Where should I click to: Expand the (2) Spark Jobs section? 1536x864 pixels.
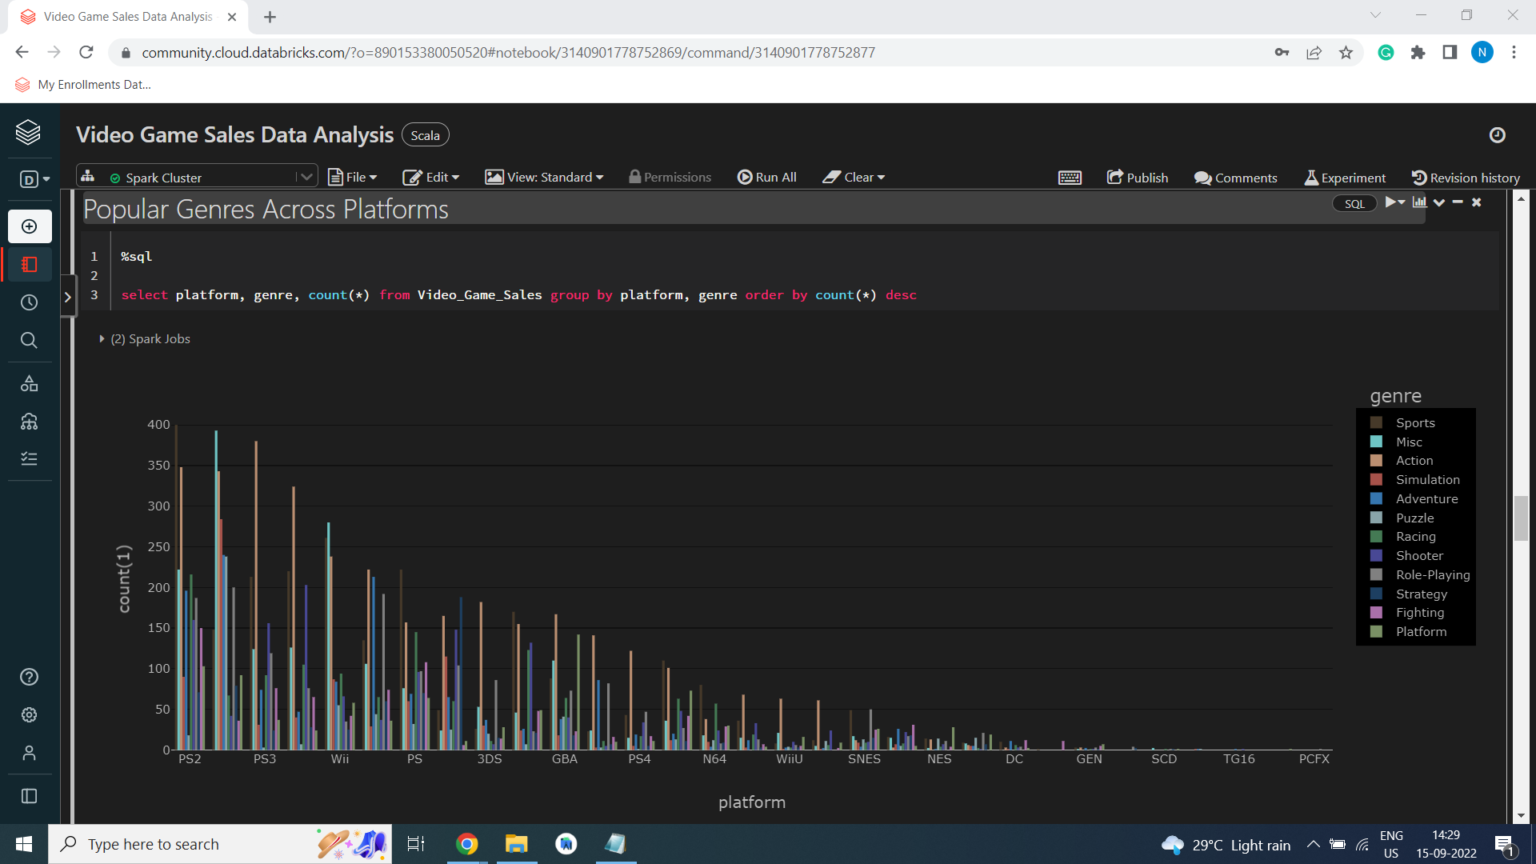[x=144, y=339]
